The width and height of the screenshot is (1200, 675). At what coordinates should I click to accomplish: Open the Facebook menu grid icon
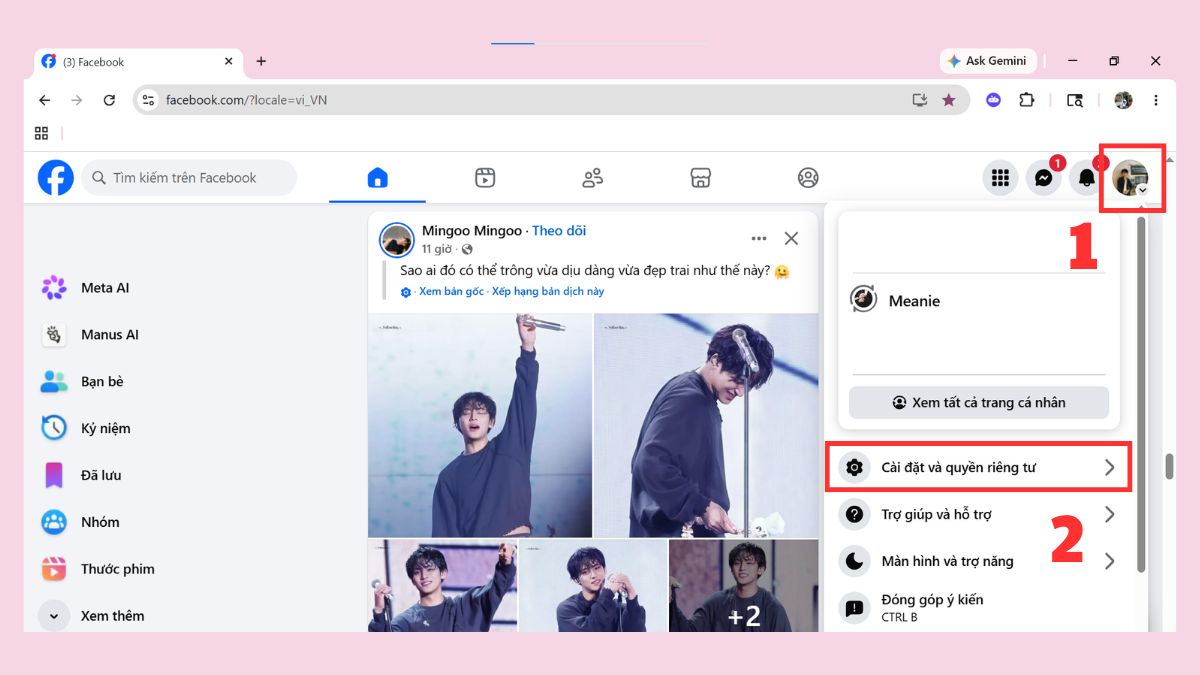[x=1000, y=178]
